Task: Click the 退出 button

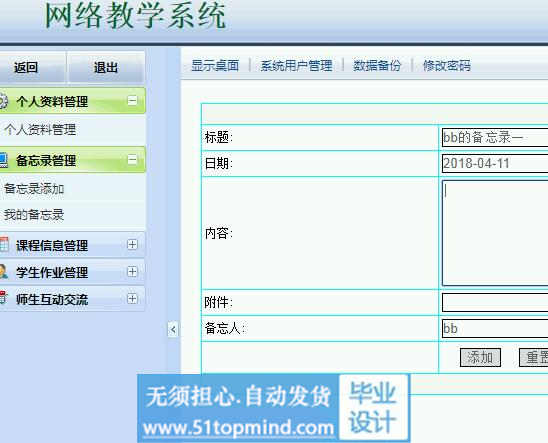Action: click(106, 67)
